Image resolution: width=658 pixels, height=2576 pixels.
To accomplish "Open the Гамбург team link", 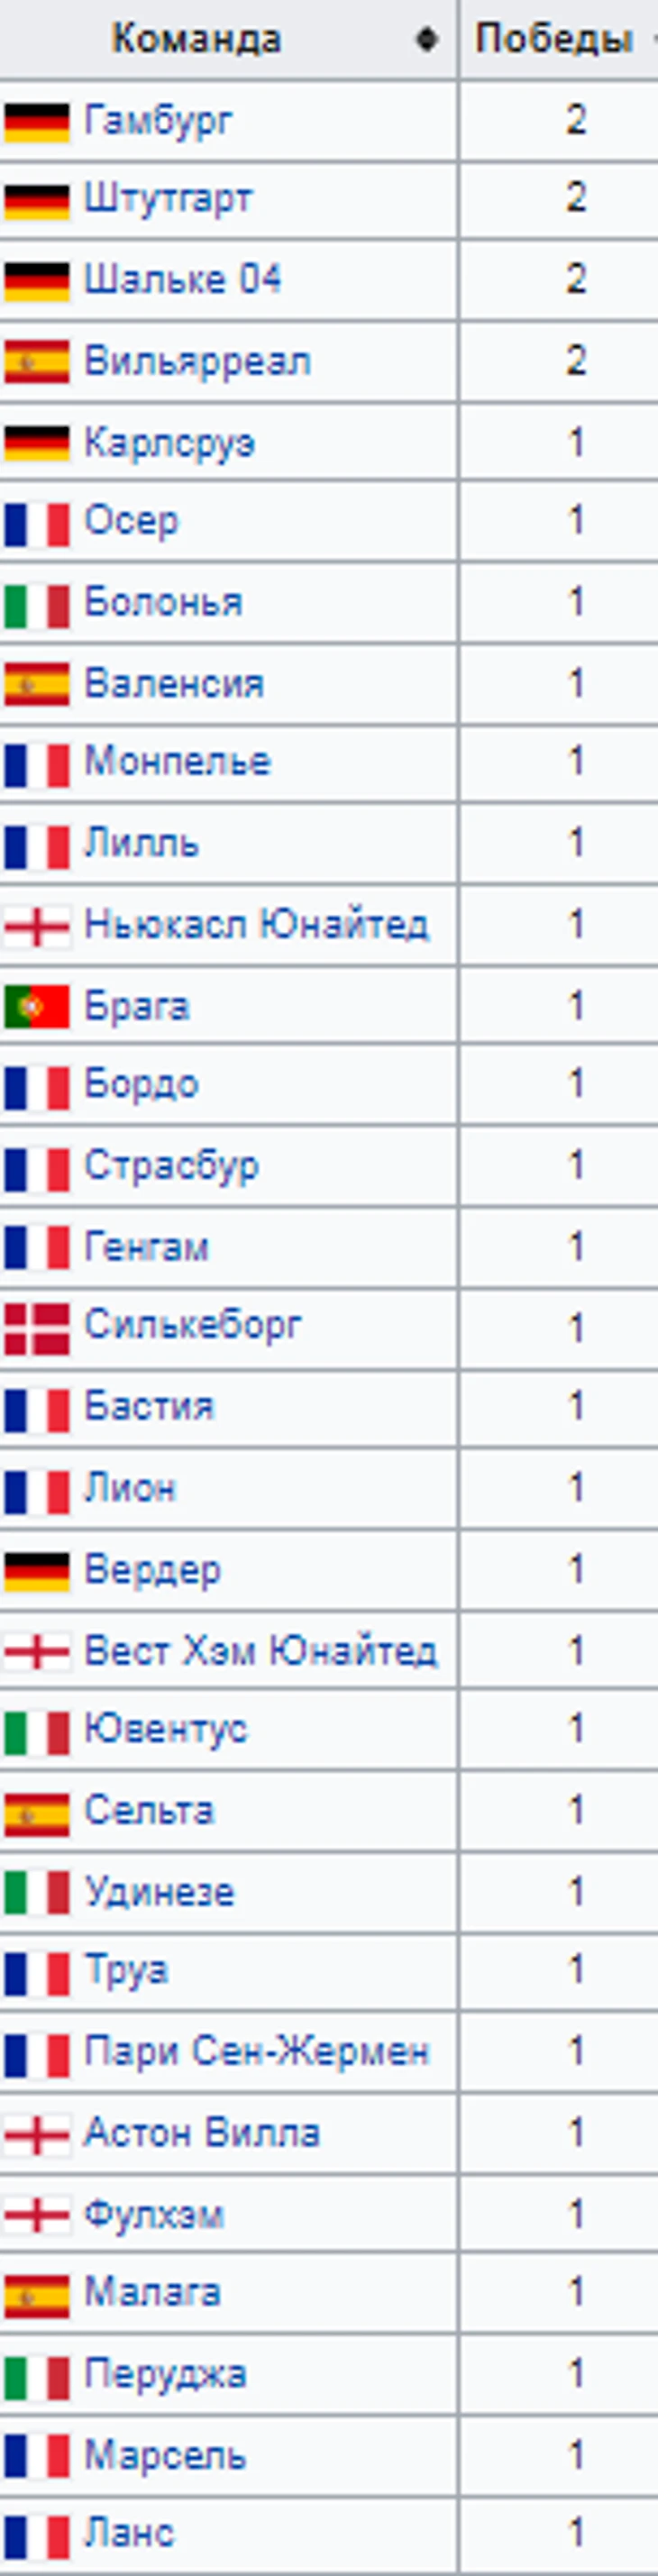I will [158, 121].
